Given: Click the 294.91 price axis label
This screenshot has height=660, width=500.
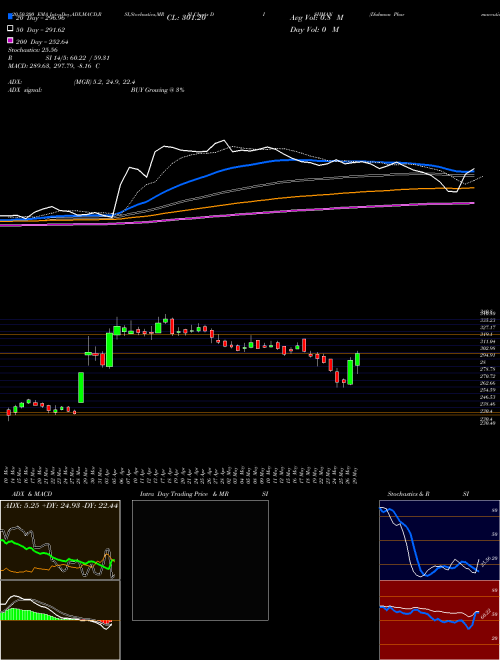Looking at the screenshot, I should pos(489,355).
